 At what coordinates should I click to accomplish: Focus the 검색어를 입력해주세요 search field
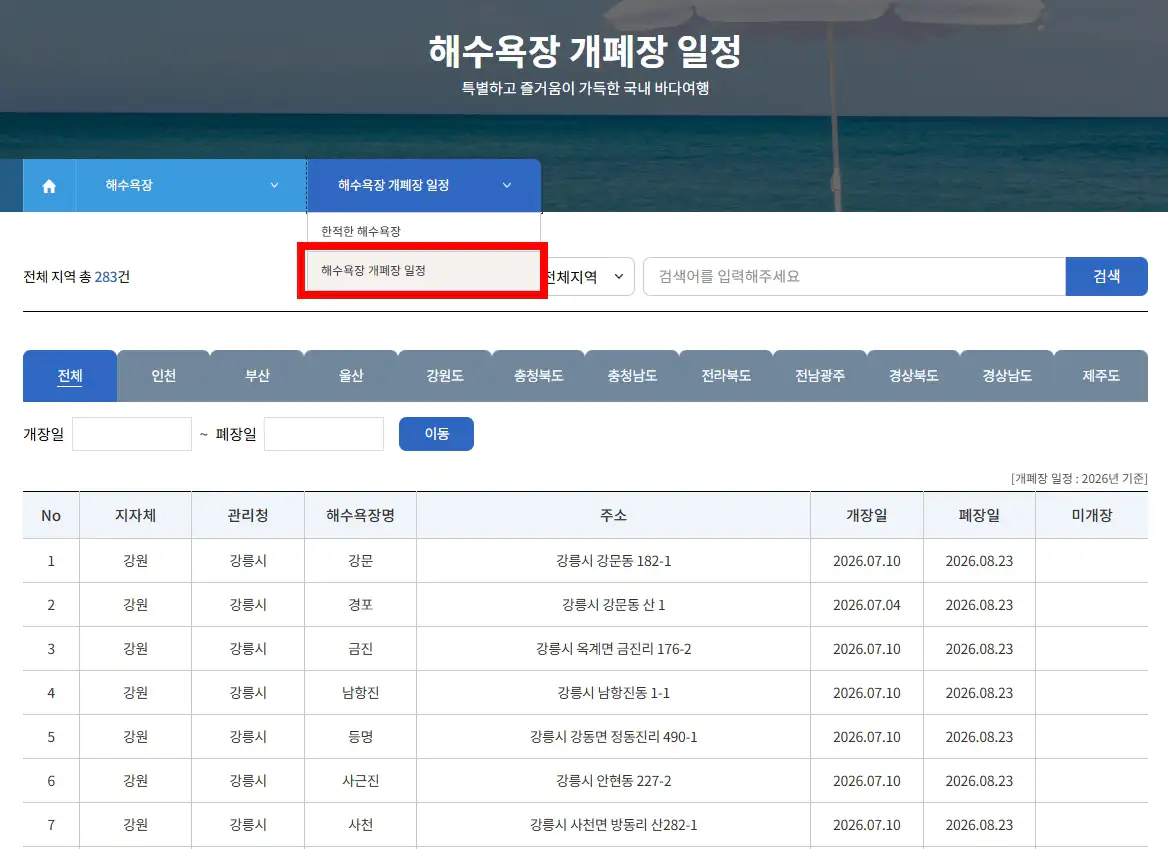click(854, 276)
